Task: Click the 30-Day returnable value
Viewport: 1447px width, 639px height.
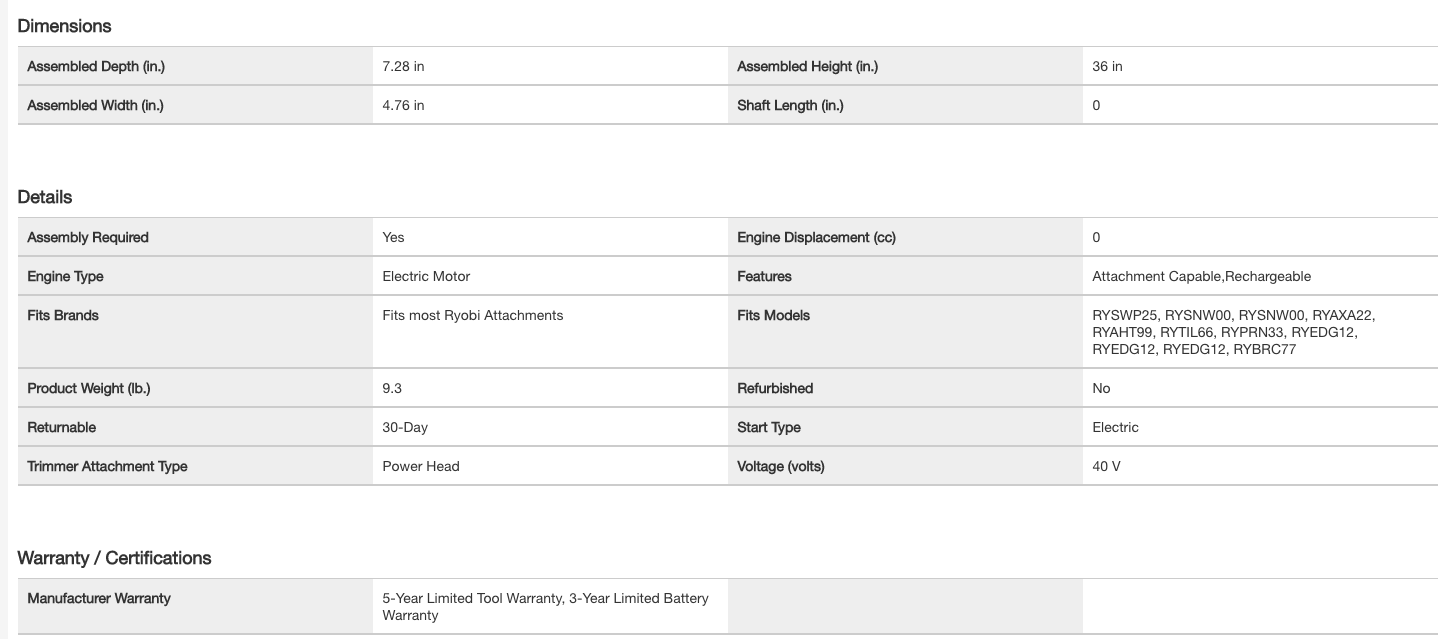Action: tap(405, 428)
